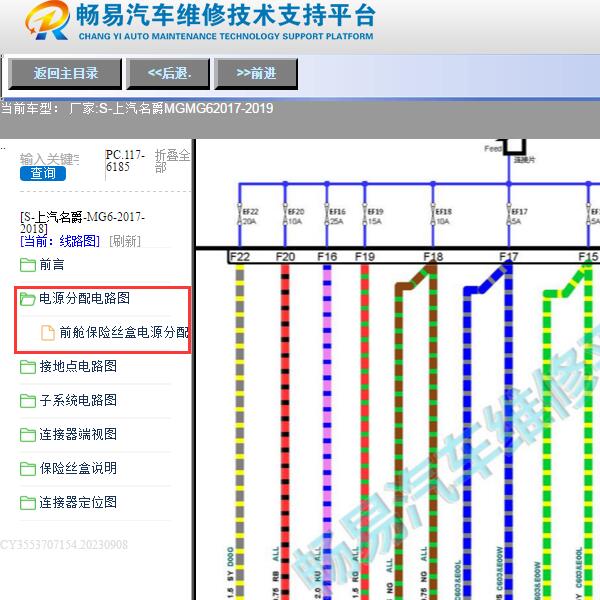Click the EF16 25A fuse symbol
Screen dimensions: 600x600
click(327, 215)
